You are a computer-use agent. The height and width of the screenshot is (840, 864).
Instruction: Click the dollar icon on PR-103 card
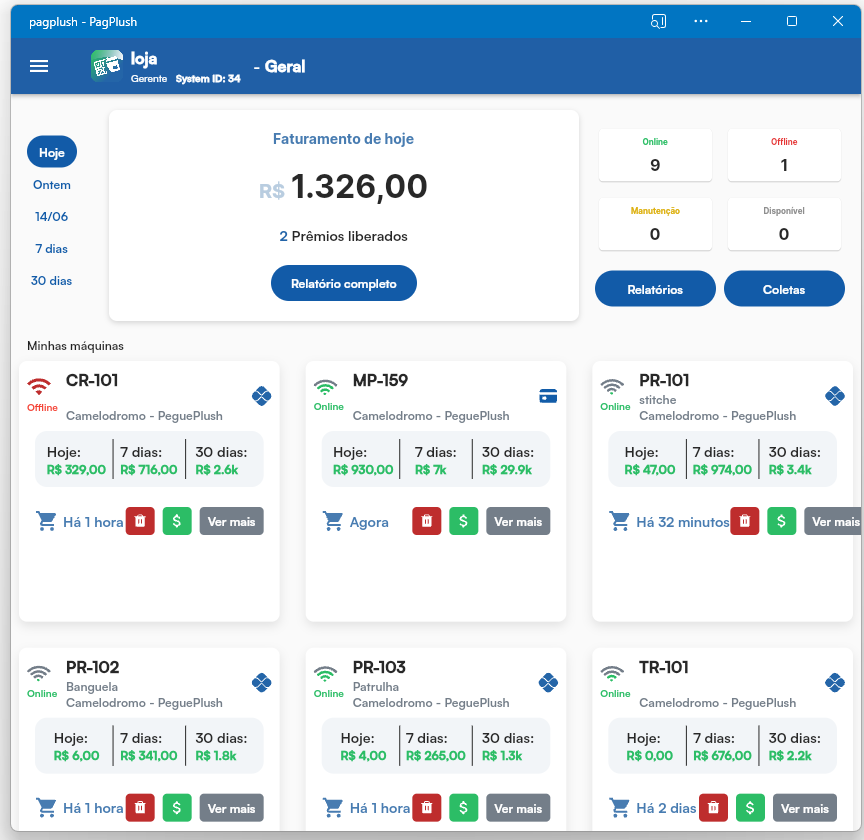coord(463,807)
